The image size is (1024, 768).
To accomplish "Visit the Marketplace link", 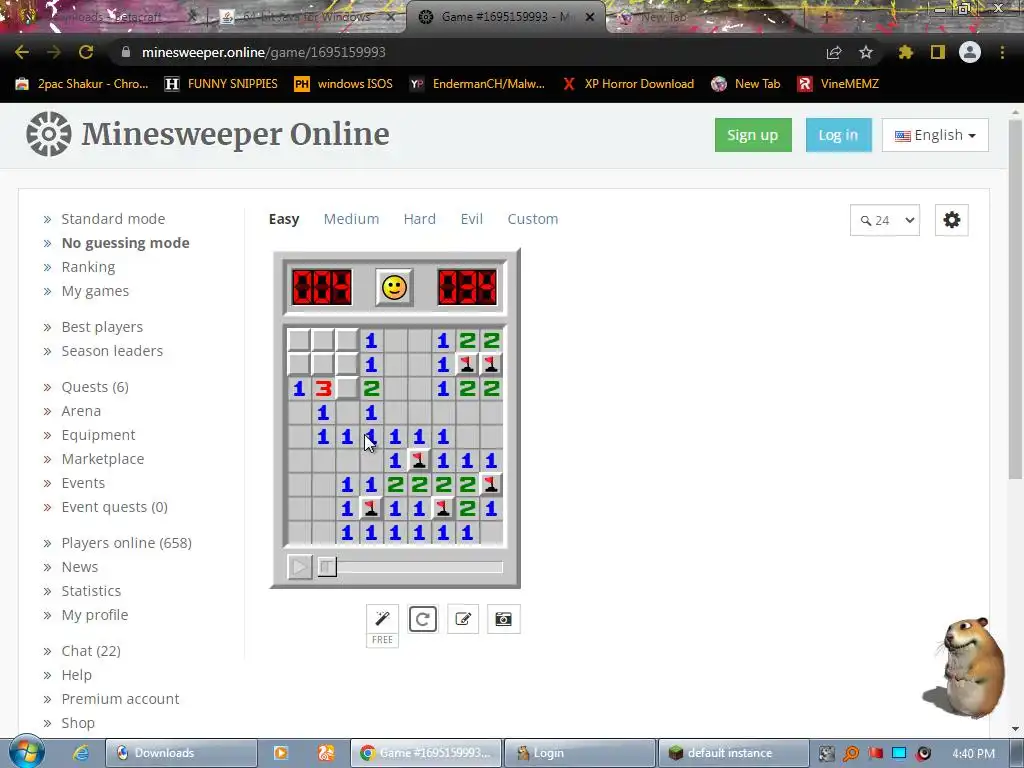I will pos(103,459).
